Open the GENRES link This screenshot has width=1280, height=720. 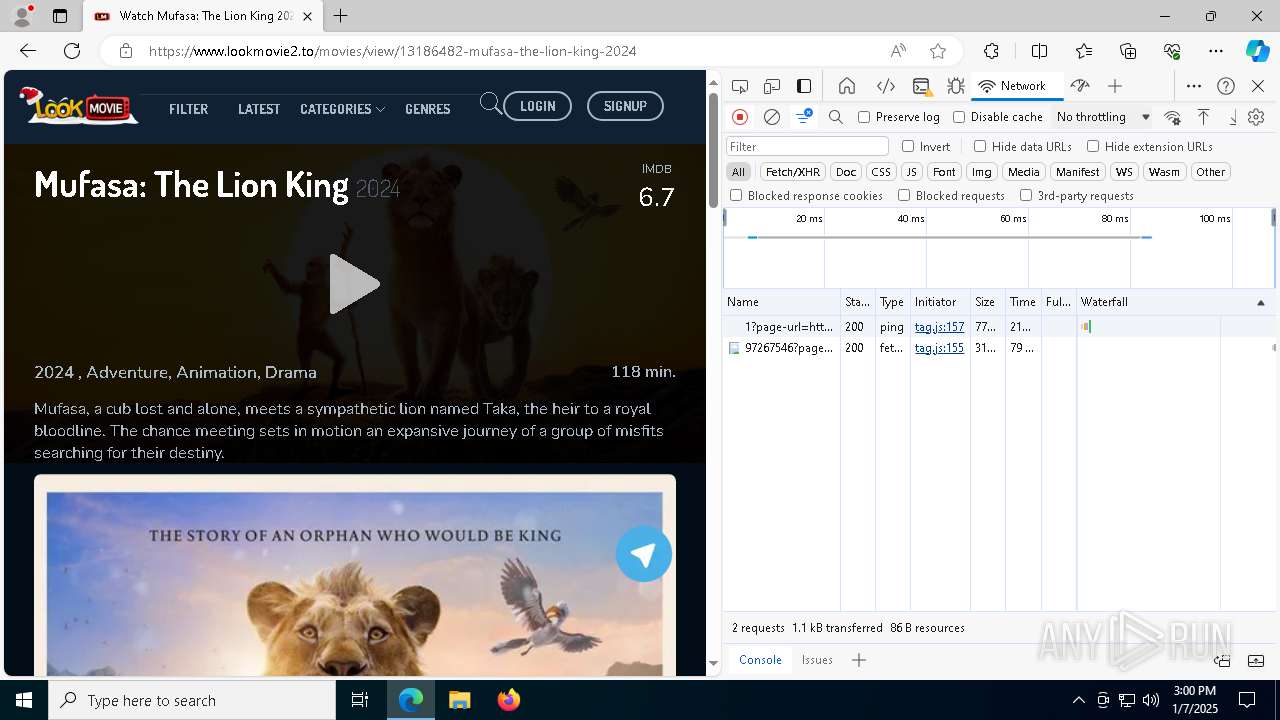[428, 109]
